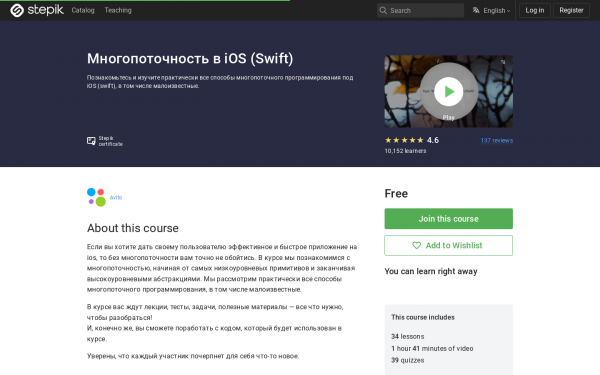Click the Stepik logo

37,10
